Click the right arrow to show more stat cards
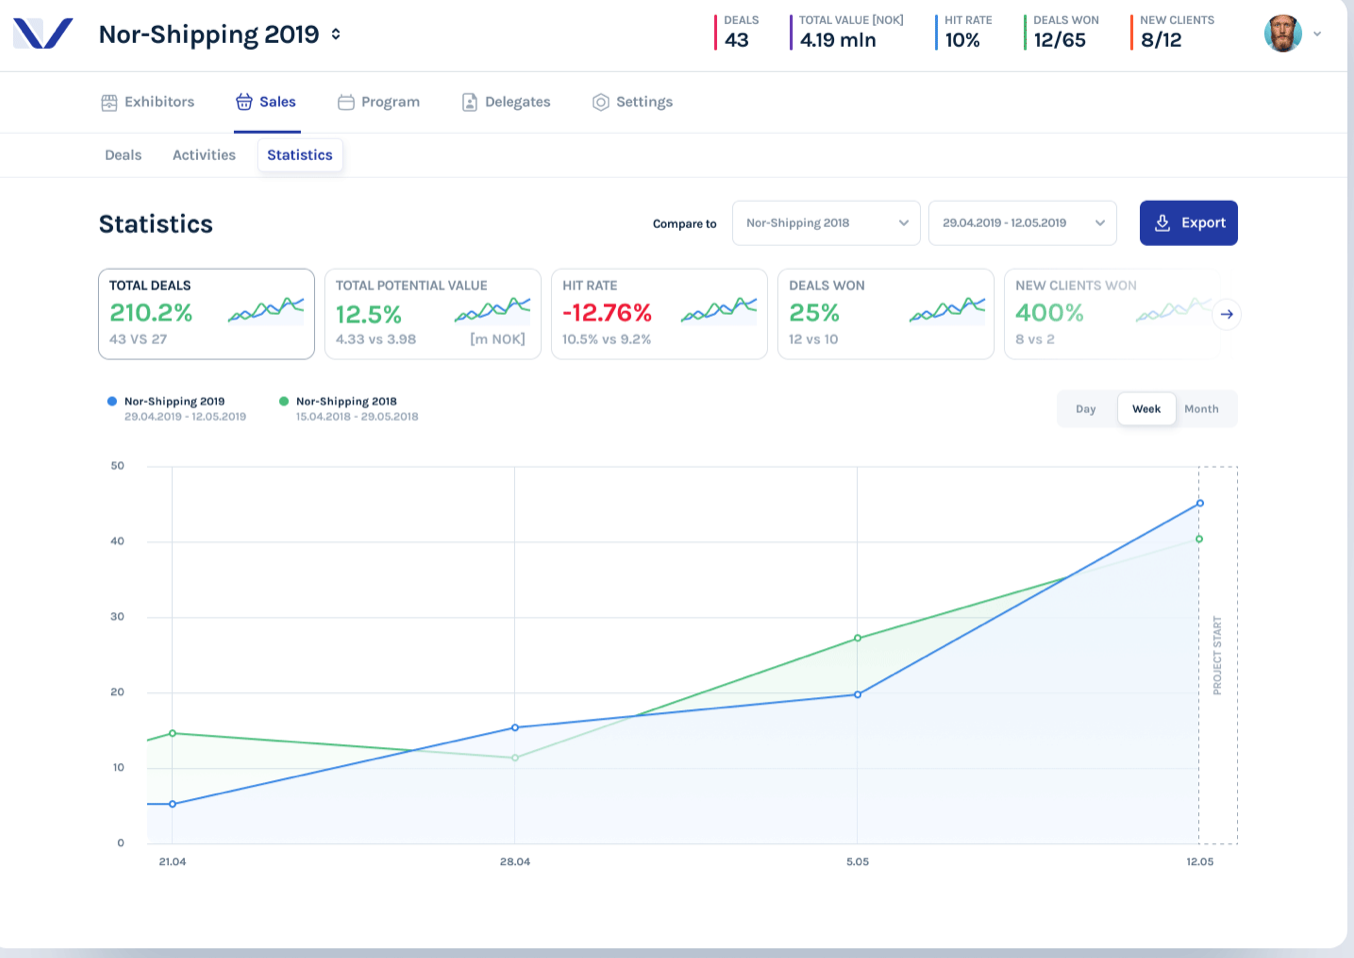1354x958 pixels. [1227, 314]
